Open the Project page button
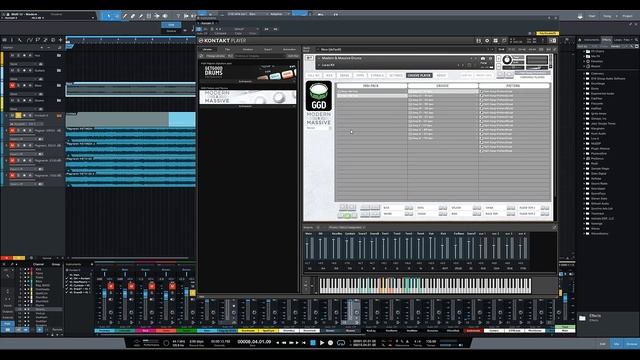This screenshot has height=360, width=640. (627, 16)
